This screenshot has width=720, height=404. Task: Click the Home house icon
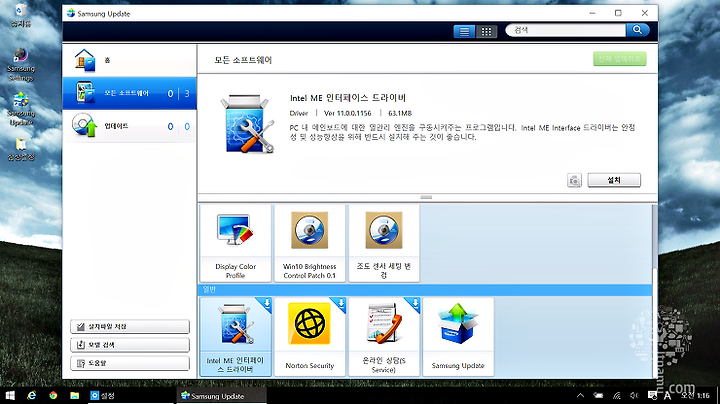(85, 60)
